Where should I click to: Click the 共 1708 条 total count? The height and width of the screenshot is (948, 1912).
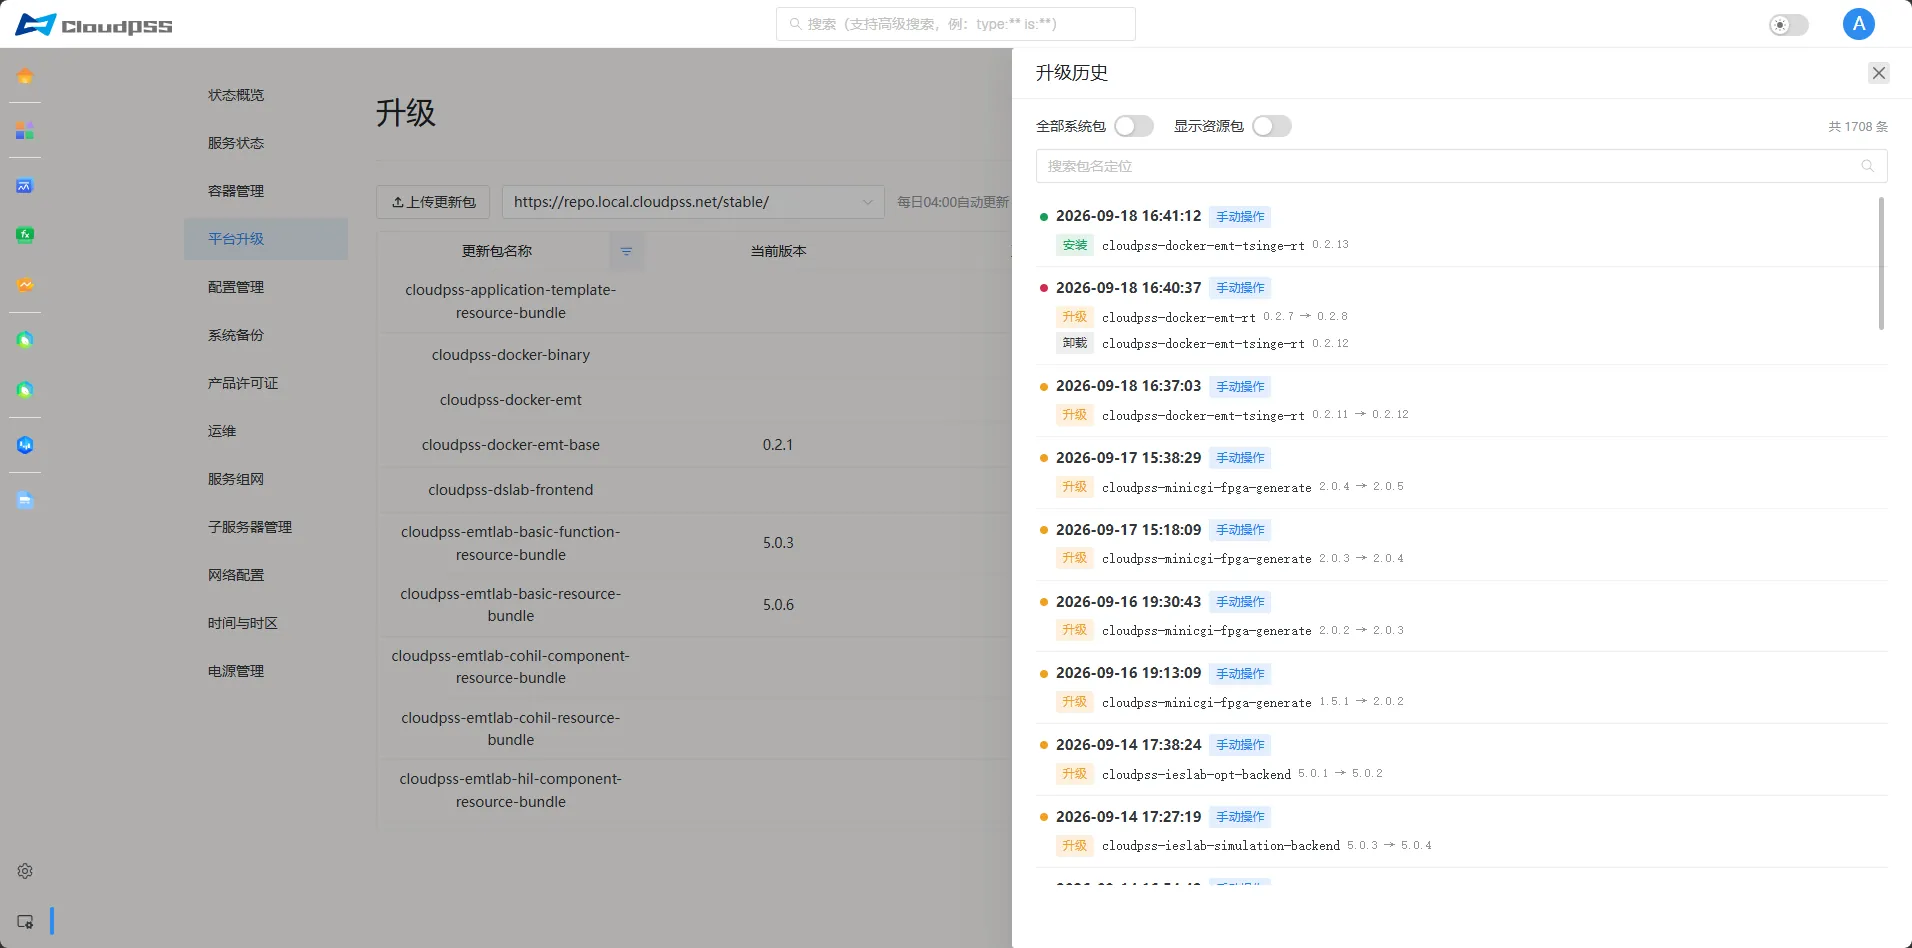(1858, 127)
